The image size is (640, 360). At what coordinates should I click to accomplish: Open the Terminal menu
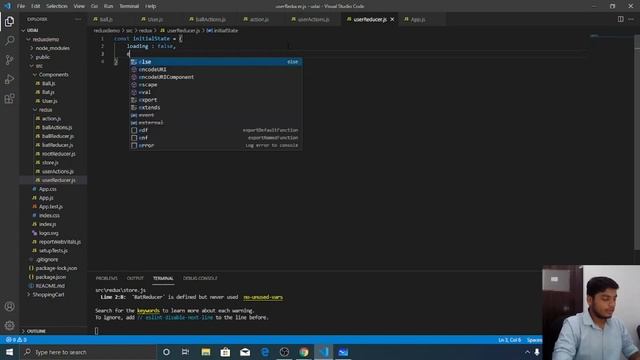tap(129, 6)
